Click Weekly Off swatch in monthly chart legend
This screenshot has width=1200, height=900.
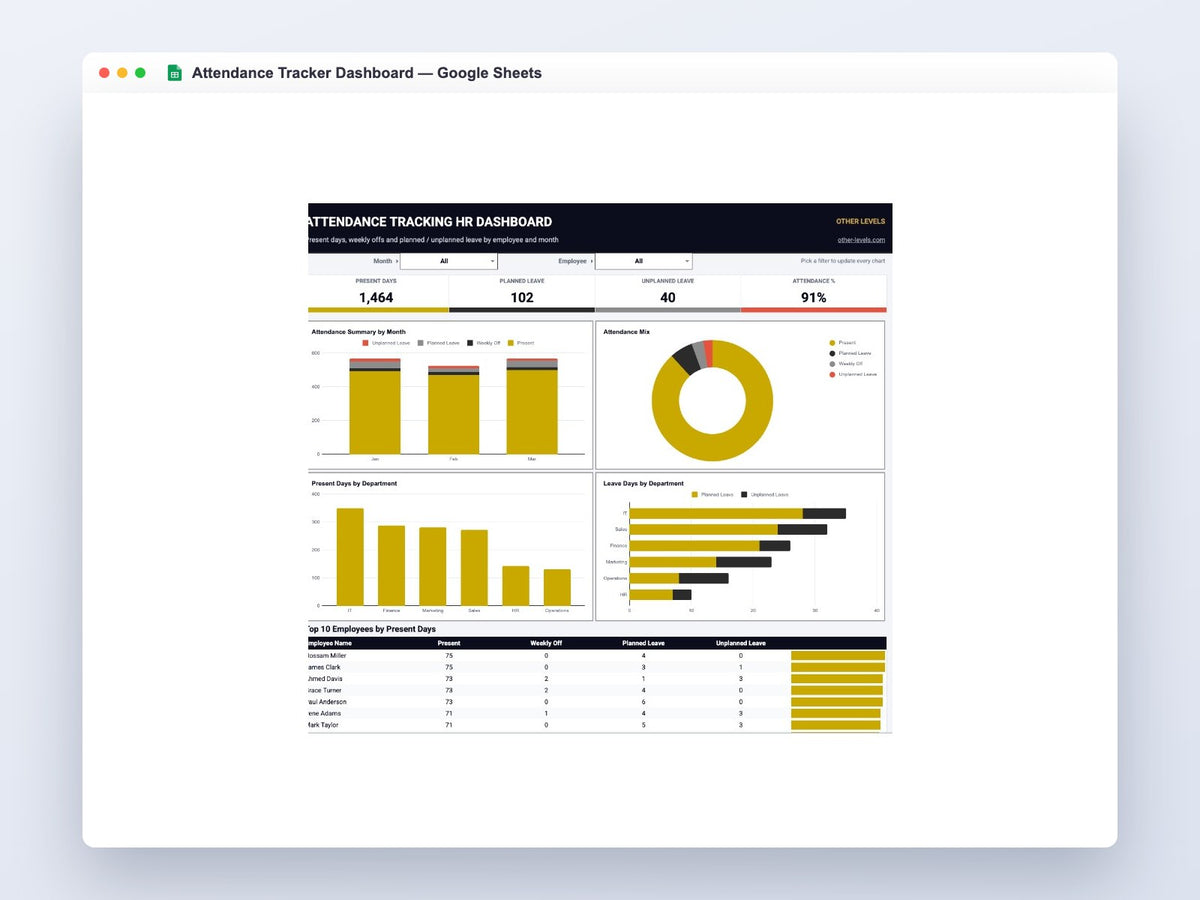[x=471, y=343]
